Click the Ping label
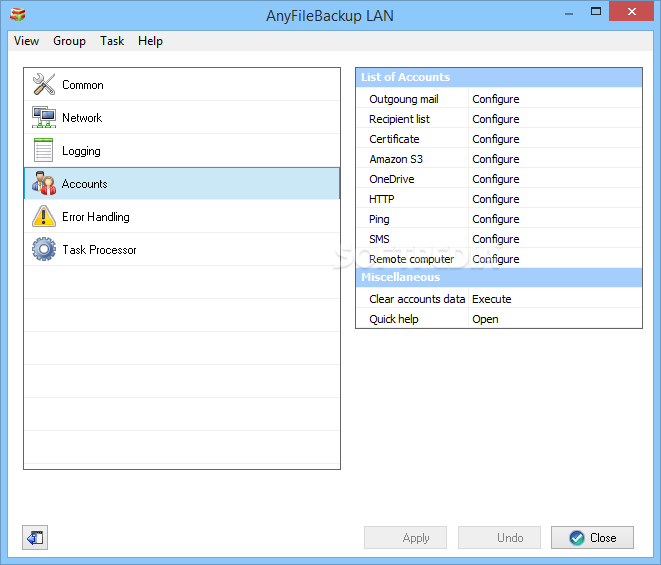The width and height of the screenshot is (661, 565). point(379,219)
